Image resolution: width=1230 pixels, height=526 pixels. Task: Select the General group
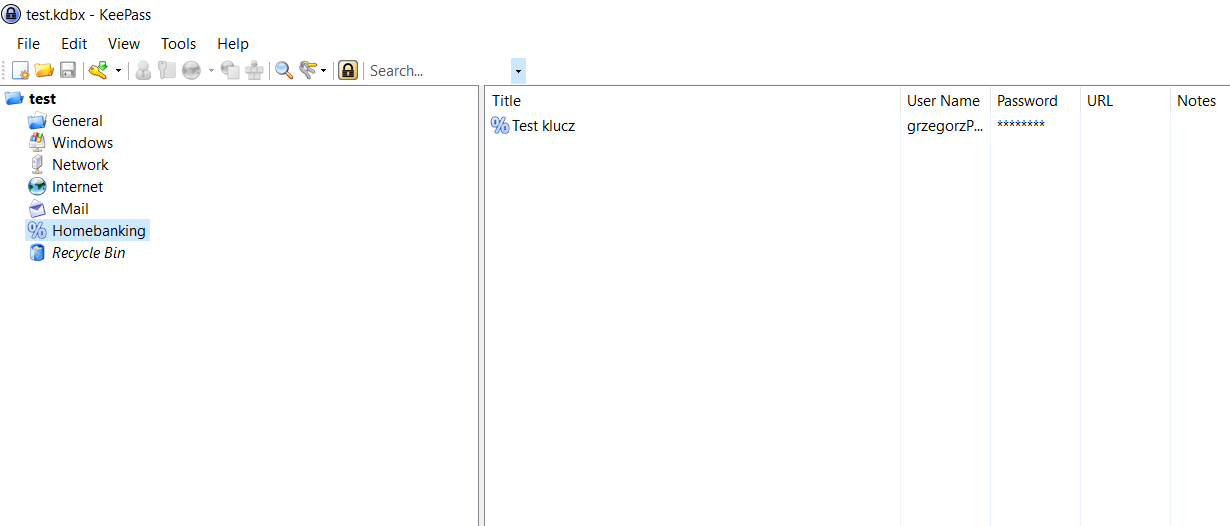point(77,121)
